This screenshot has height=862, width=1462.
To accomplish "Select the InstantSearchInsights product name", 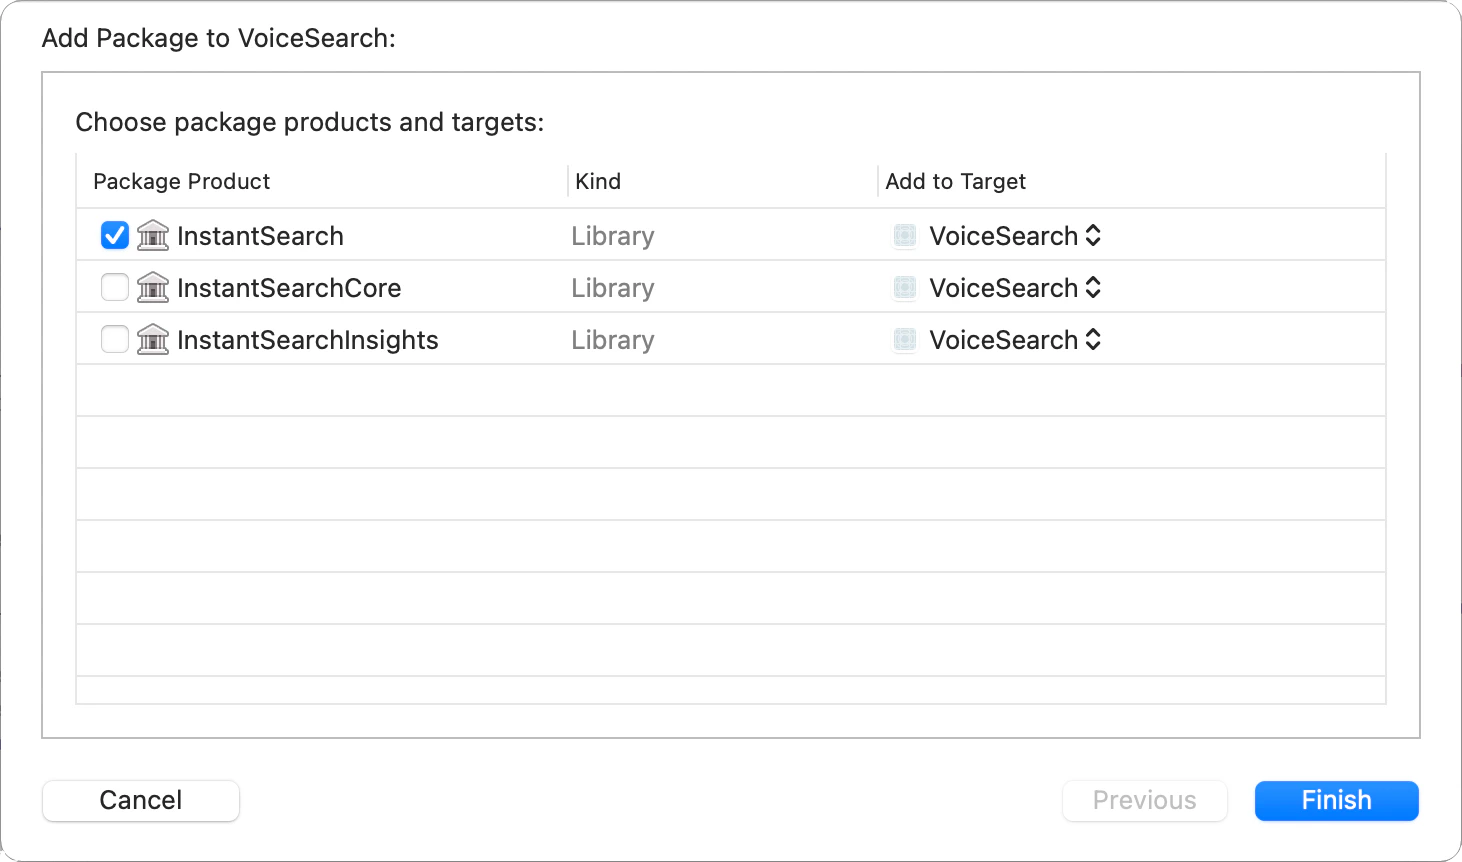I will (x=308, y=340).
